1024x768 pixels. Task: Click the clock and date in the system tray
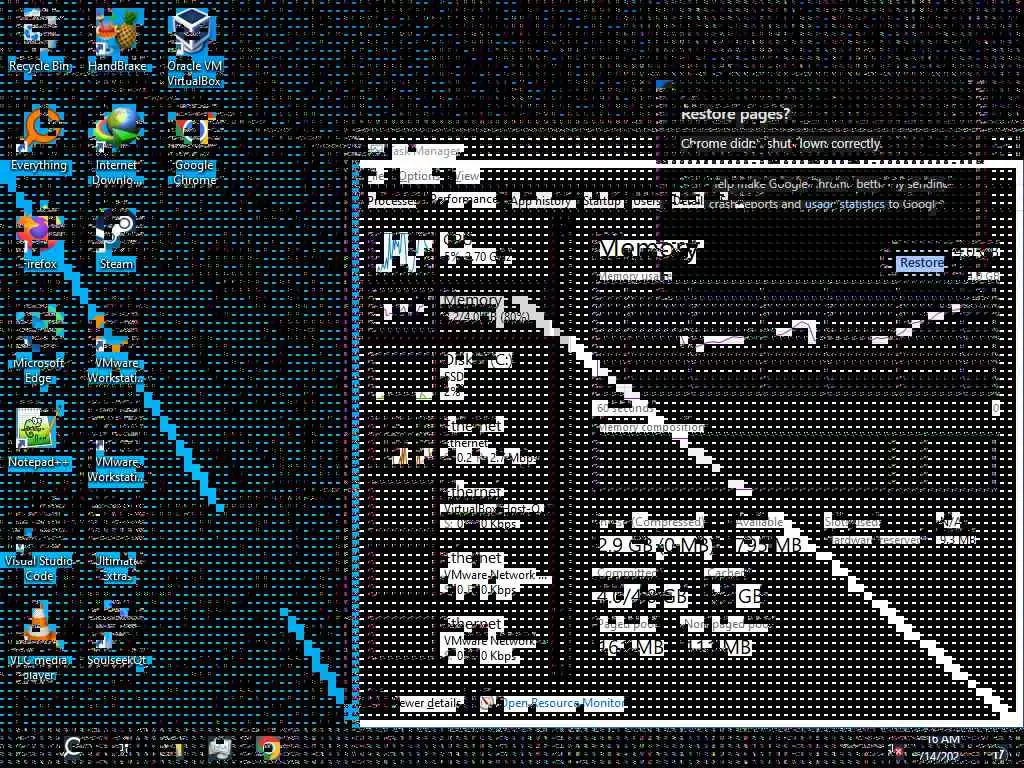point(943,748)
